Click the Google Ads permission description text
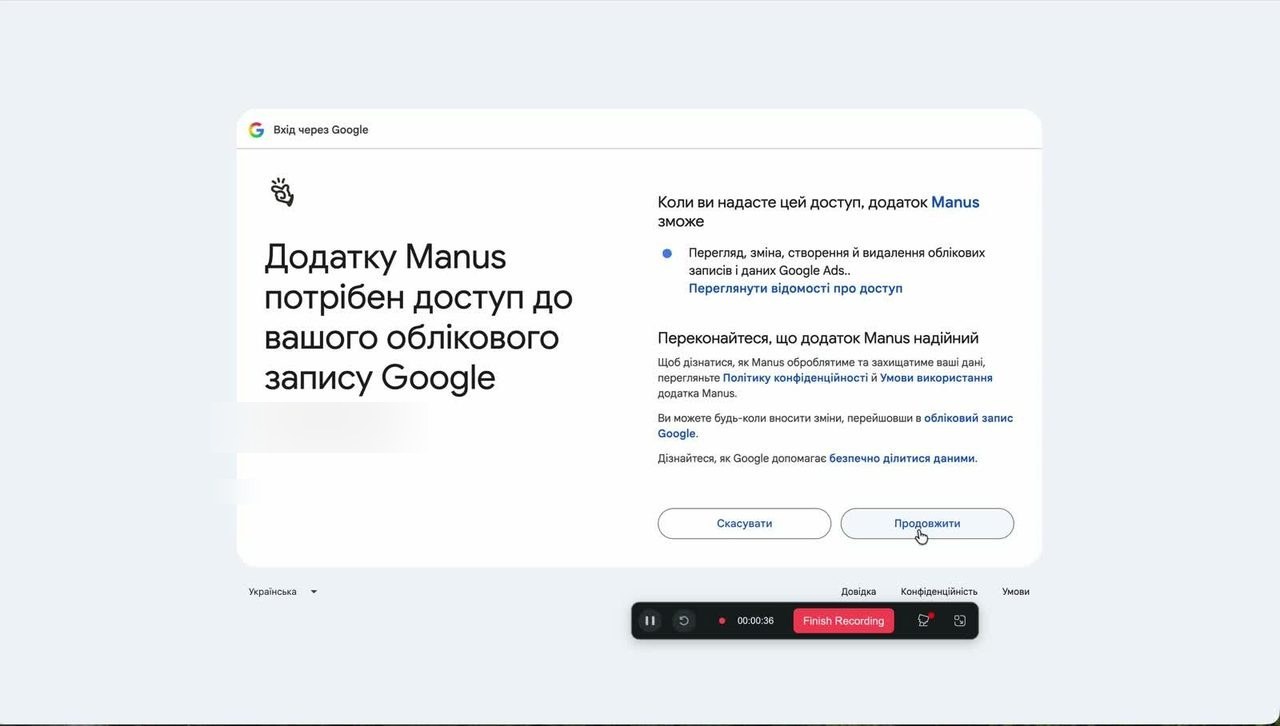Image resolution: width=1280 pixels, height=726 pixels. tap(837, 261)
